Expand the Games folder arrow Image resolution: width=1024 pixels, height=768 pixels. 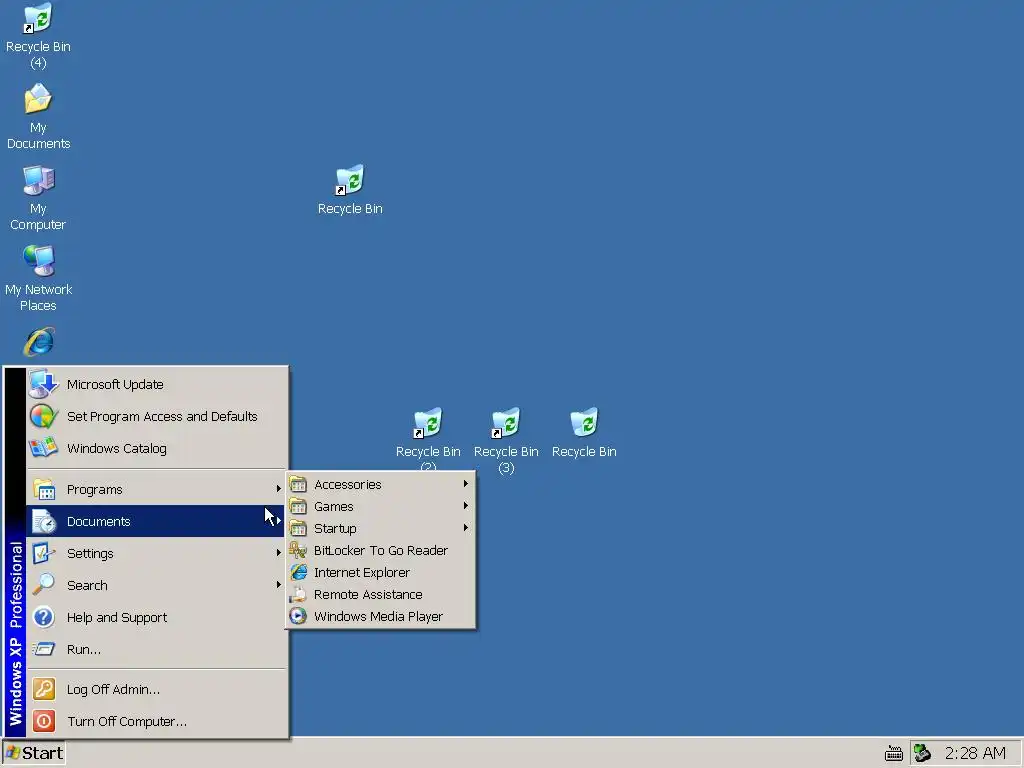(466, 505)
